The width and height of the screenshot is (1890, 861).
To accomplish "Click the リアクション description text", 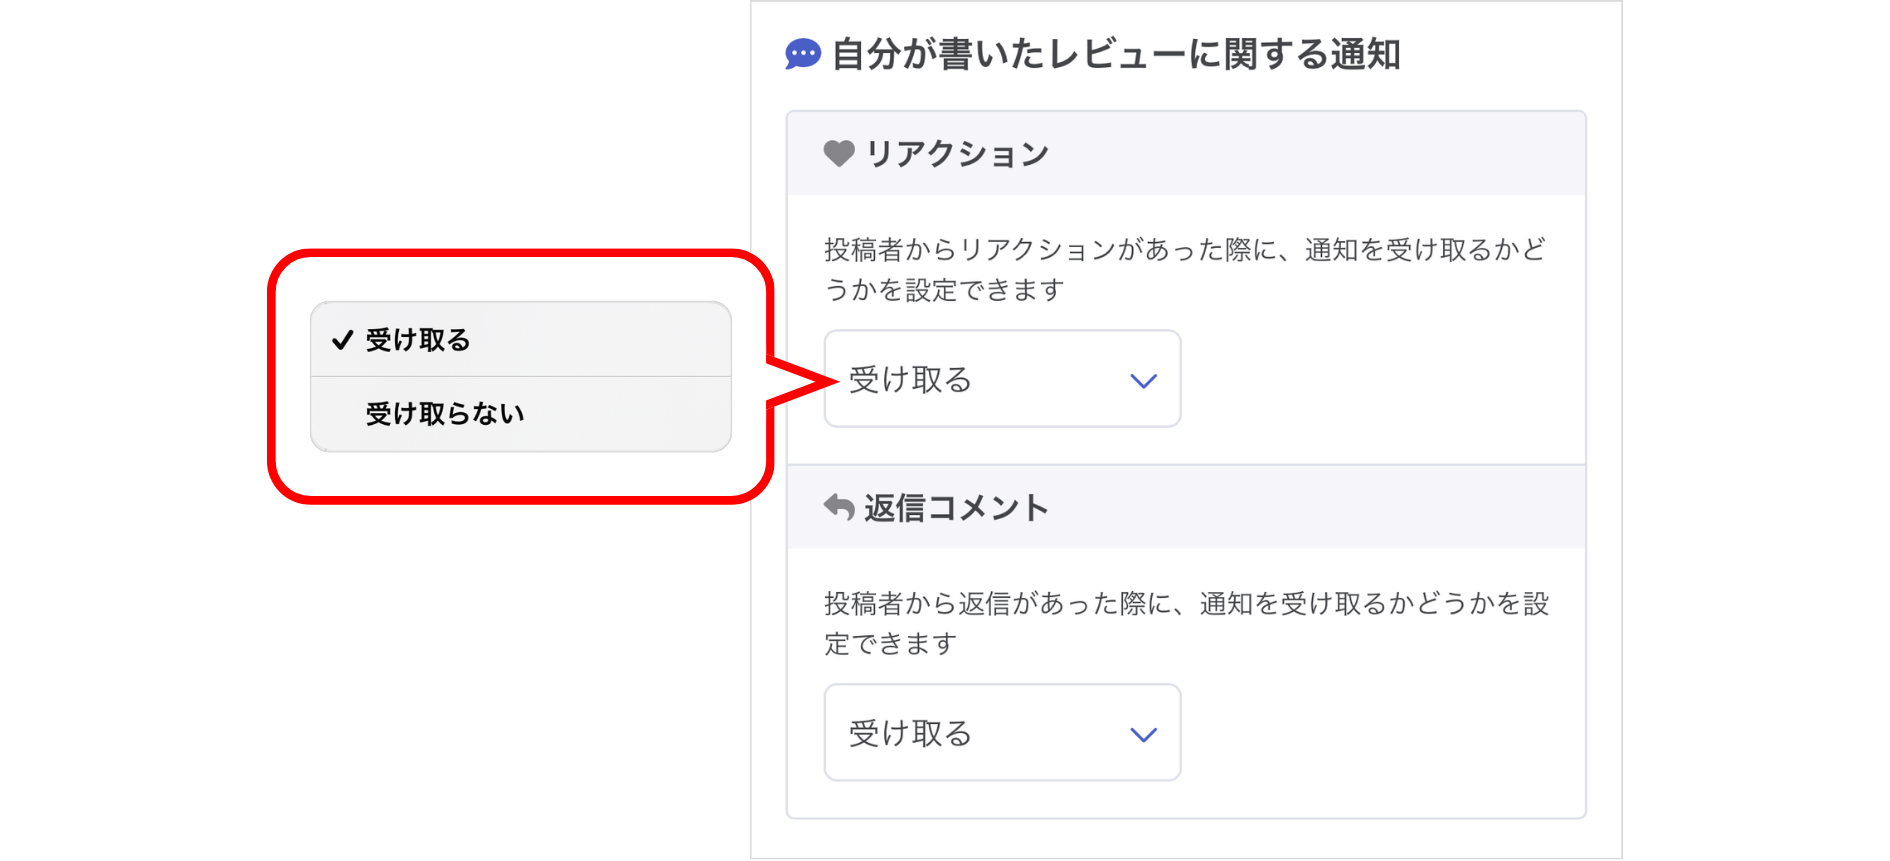I will pos(1185,269).
